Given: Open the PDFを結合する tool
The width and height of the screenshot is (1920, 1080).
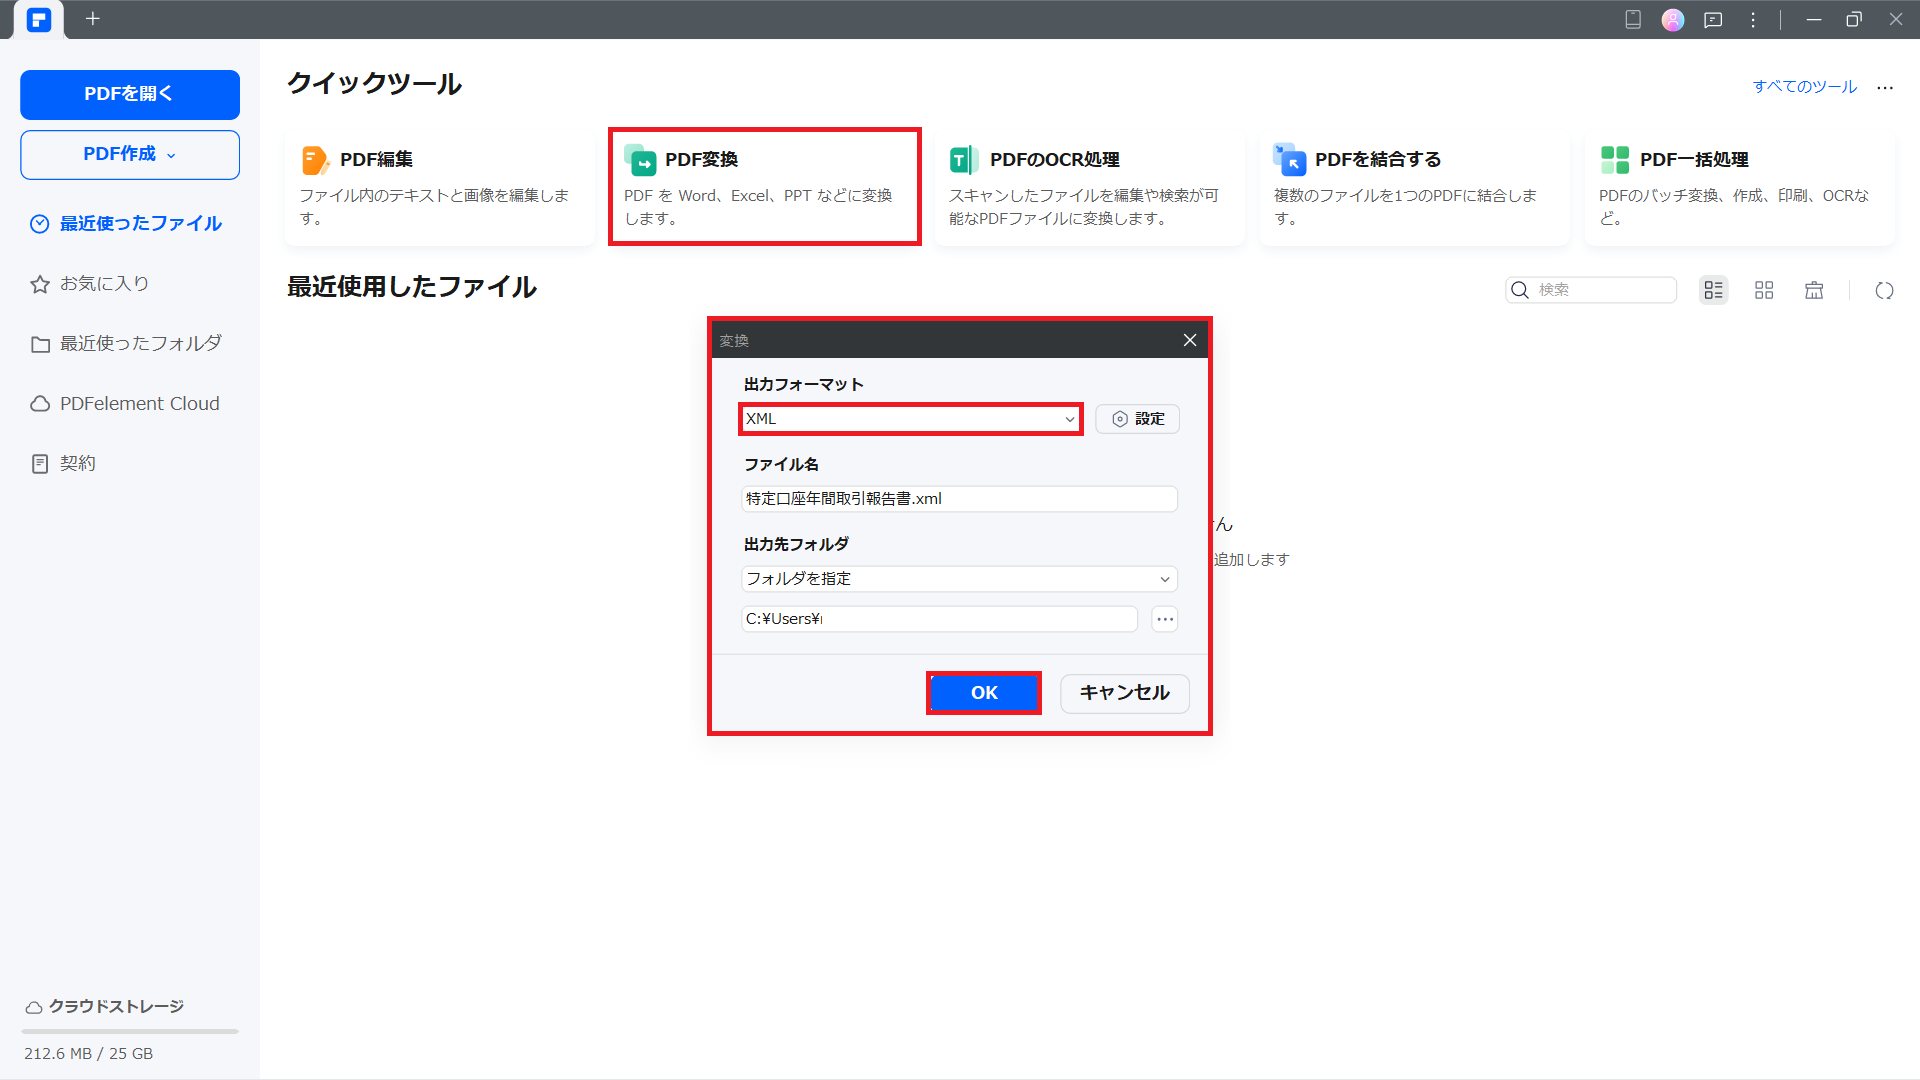Looking at the screenshot, I should (x=1415, y=187).
